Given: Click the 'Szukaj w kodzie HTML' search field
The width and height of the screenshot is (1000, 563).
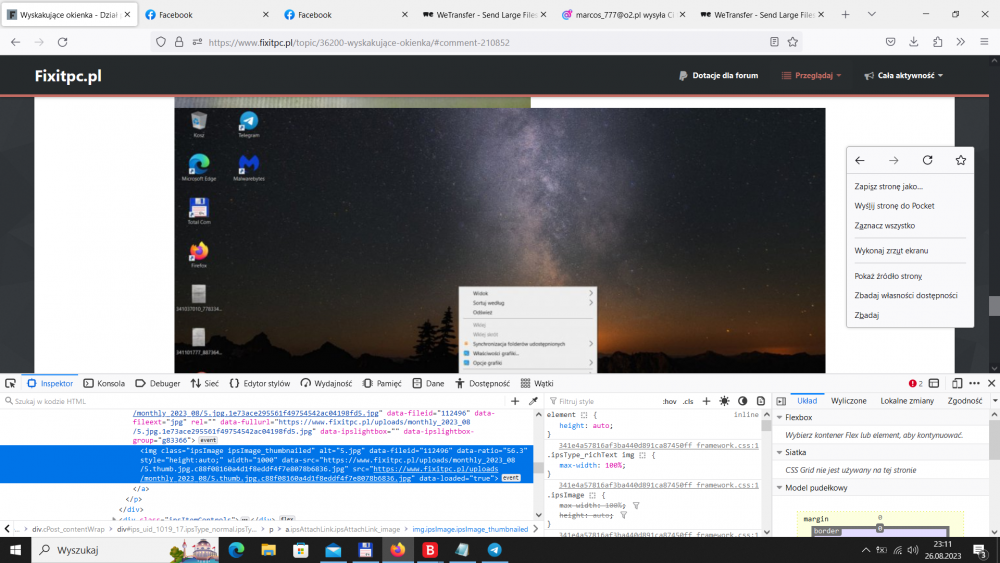Looking at the screenshot, I should [250, 401].
